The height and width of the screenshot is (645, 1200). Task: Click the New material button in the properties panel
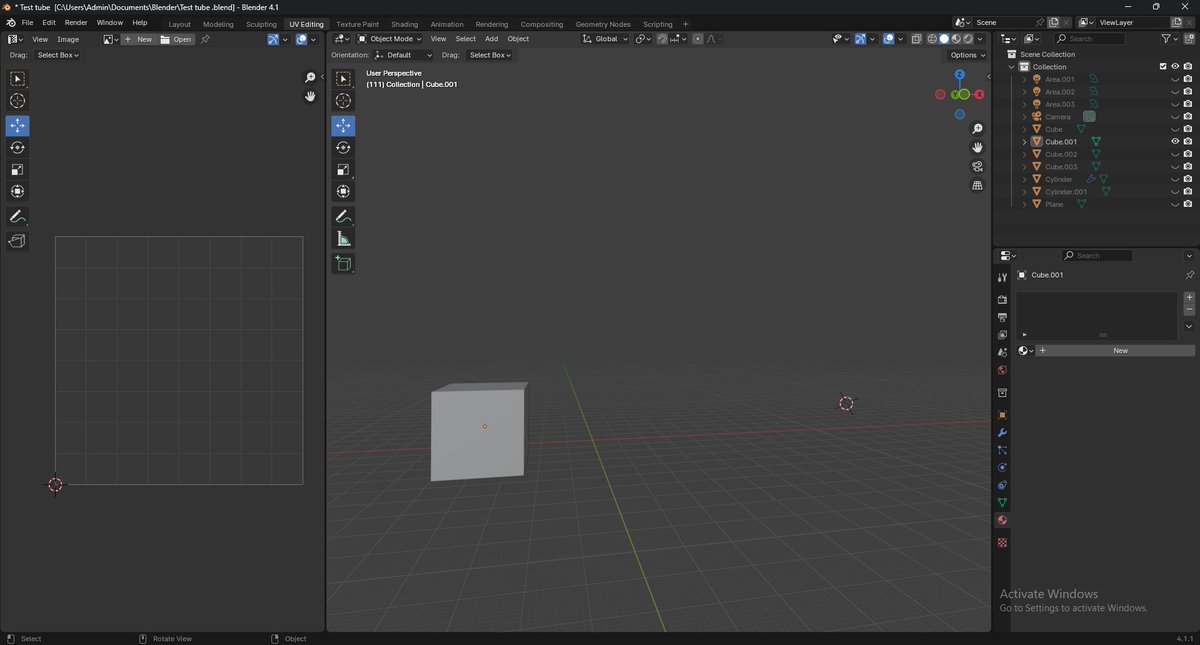[1119, 350]
